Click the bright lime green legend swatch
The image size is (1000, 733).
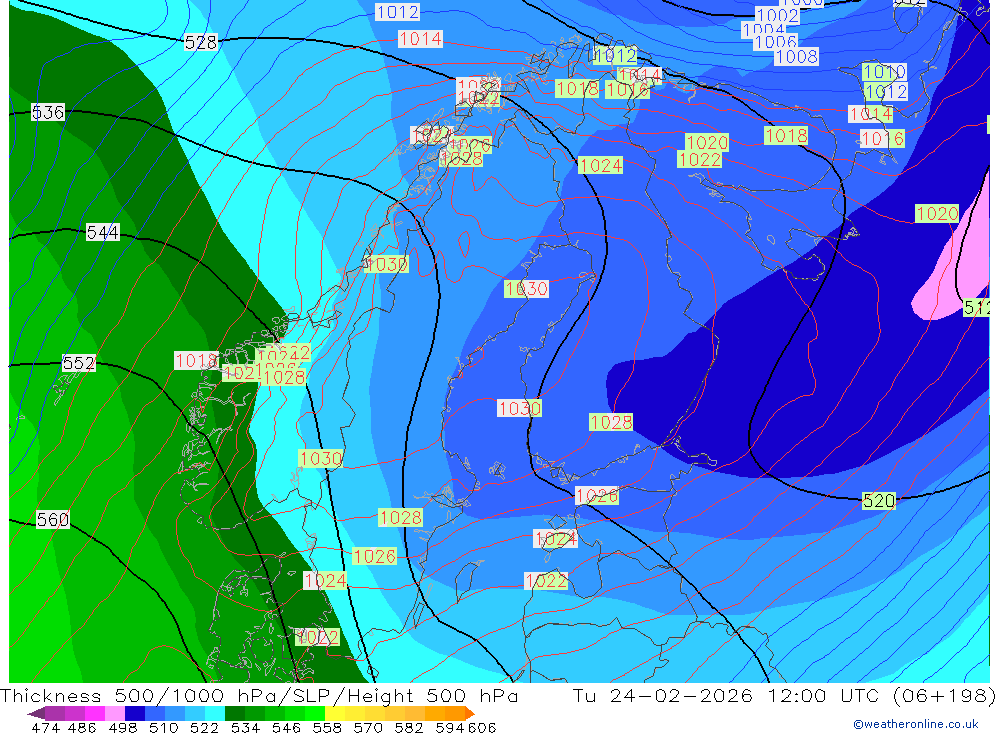315,713
